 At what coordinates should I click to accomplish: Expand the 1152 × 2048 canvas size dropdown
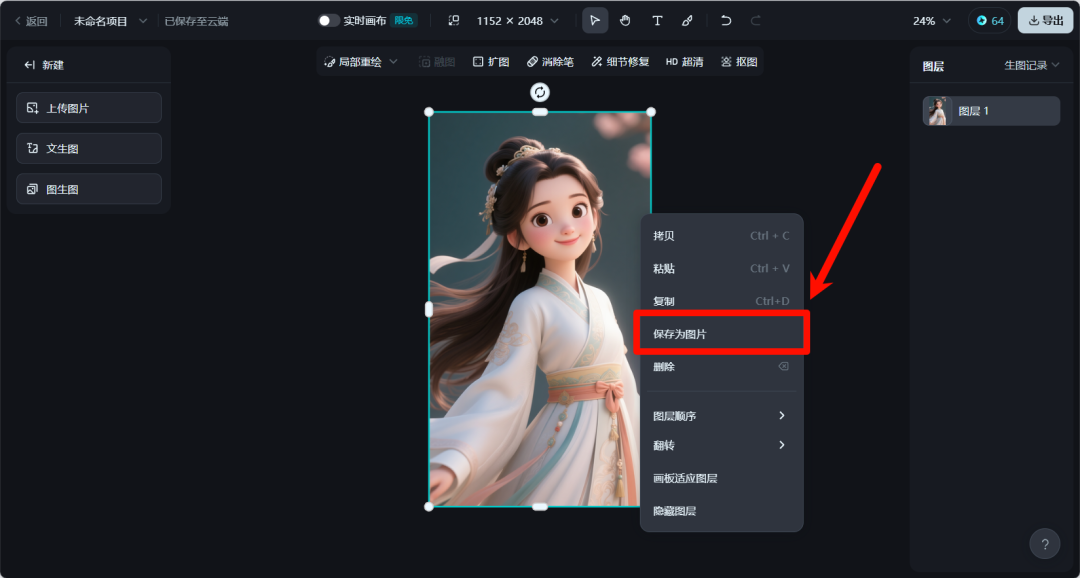517,21
